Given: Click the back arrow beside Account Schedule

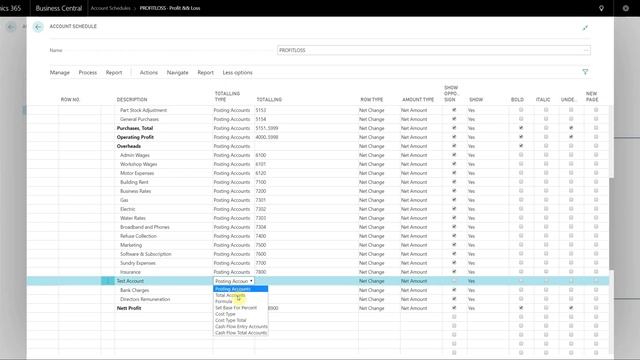Looking at the screenshot, I should click(x=38, y=27).
